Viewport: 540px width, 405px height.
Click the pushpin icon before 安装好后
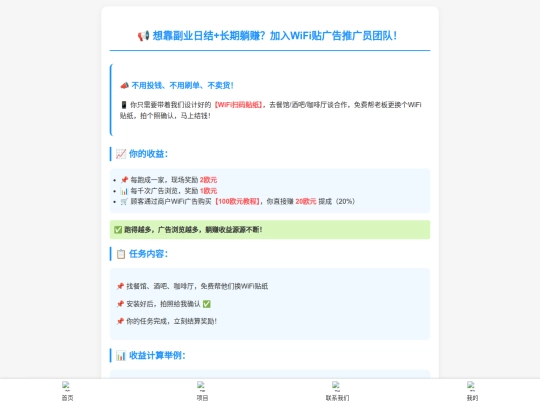point(120,304)
